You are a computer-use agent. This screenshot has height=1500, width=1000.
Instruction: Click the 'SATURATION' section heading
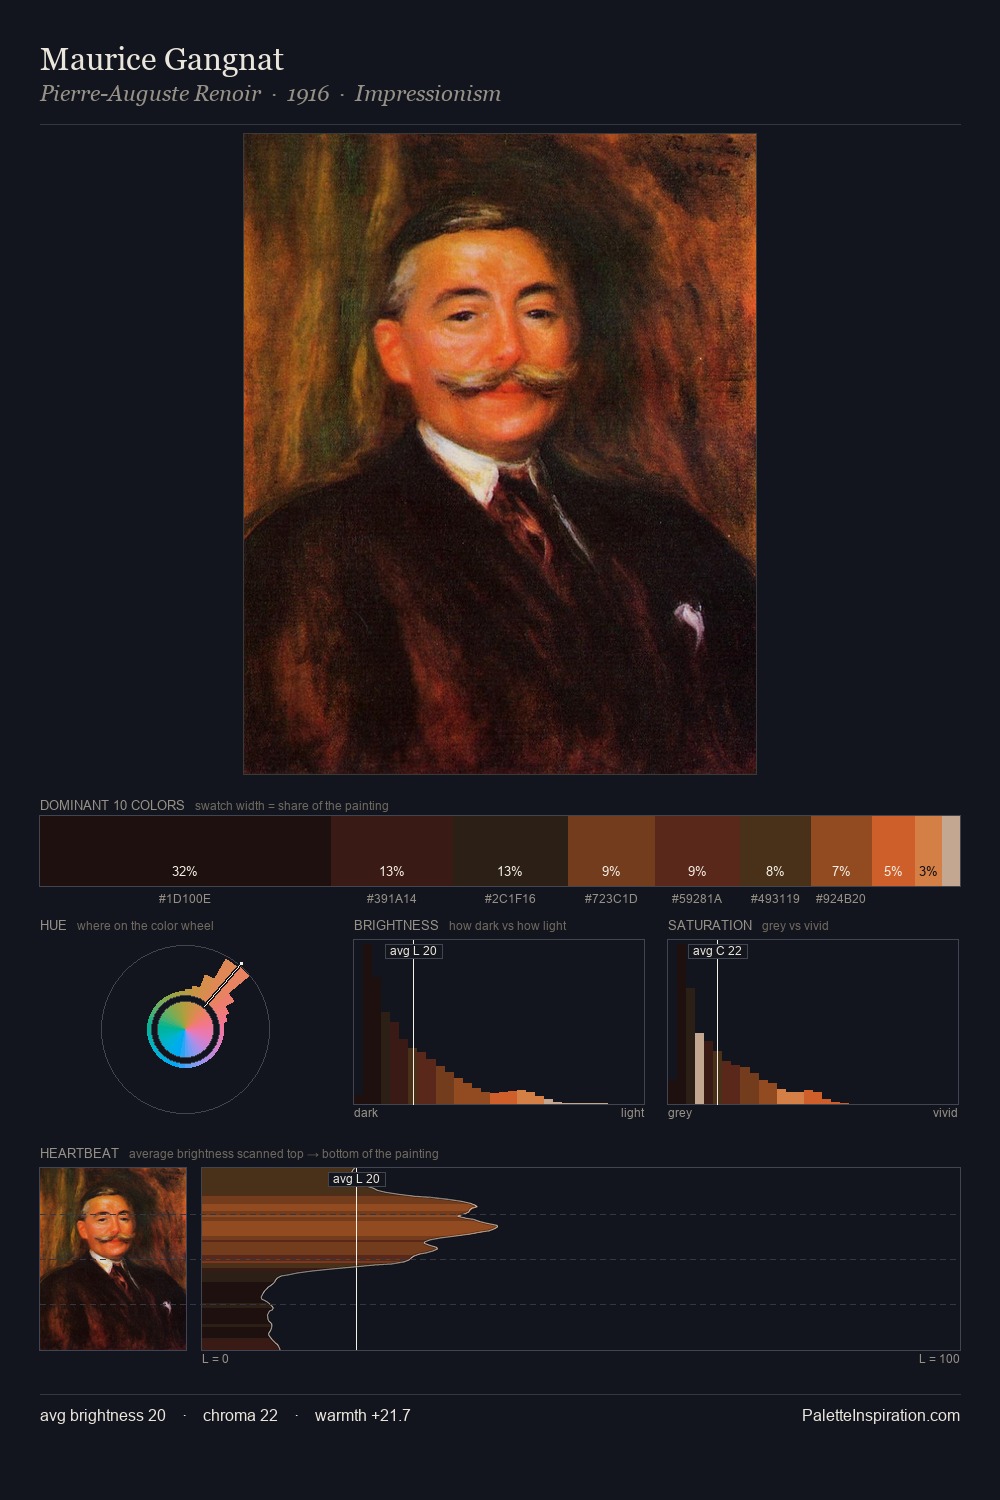tap(710, 925)
